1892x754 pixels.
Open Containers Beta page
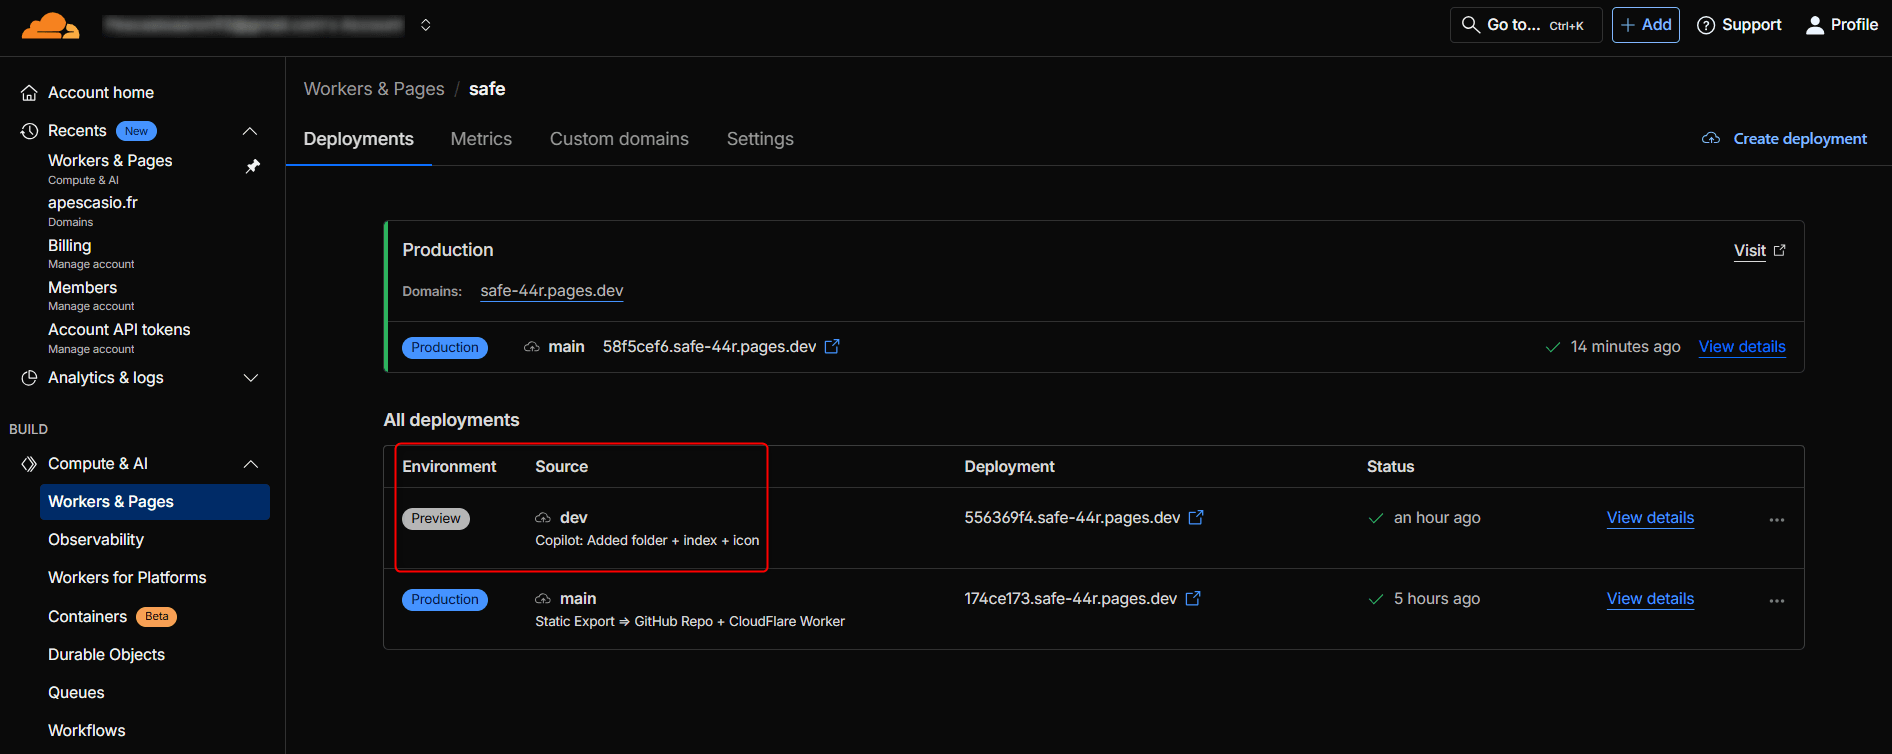click(112, 617)
